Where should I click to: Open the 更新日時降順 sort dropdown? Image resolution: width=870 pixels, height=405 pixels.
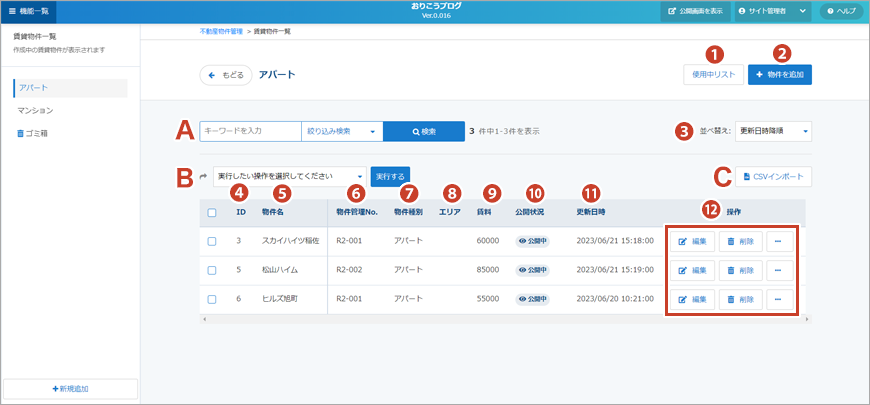pyautogui.click(x=773, y=131)
